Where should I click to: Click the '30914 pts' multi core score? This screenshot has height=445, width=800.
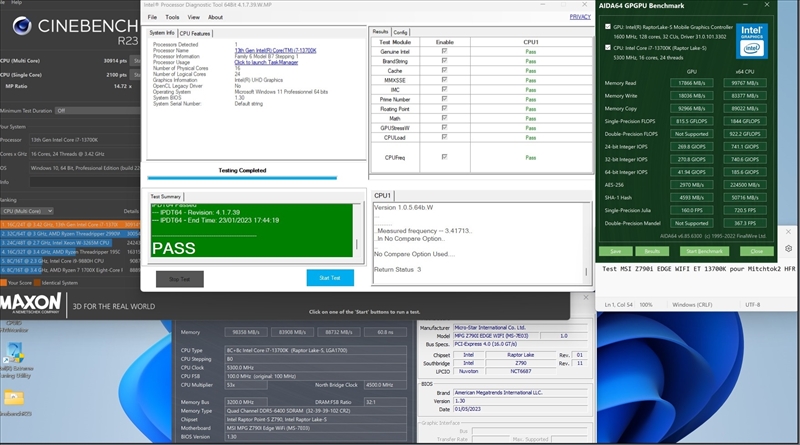pyautogui.click(x=115, y=61)
